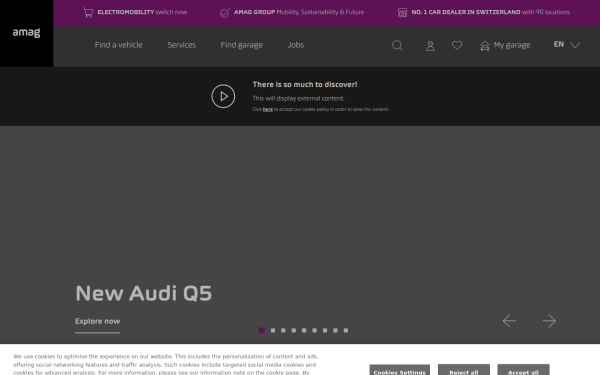Open Cookies Settings button

(x=399, y=370)
